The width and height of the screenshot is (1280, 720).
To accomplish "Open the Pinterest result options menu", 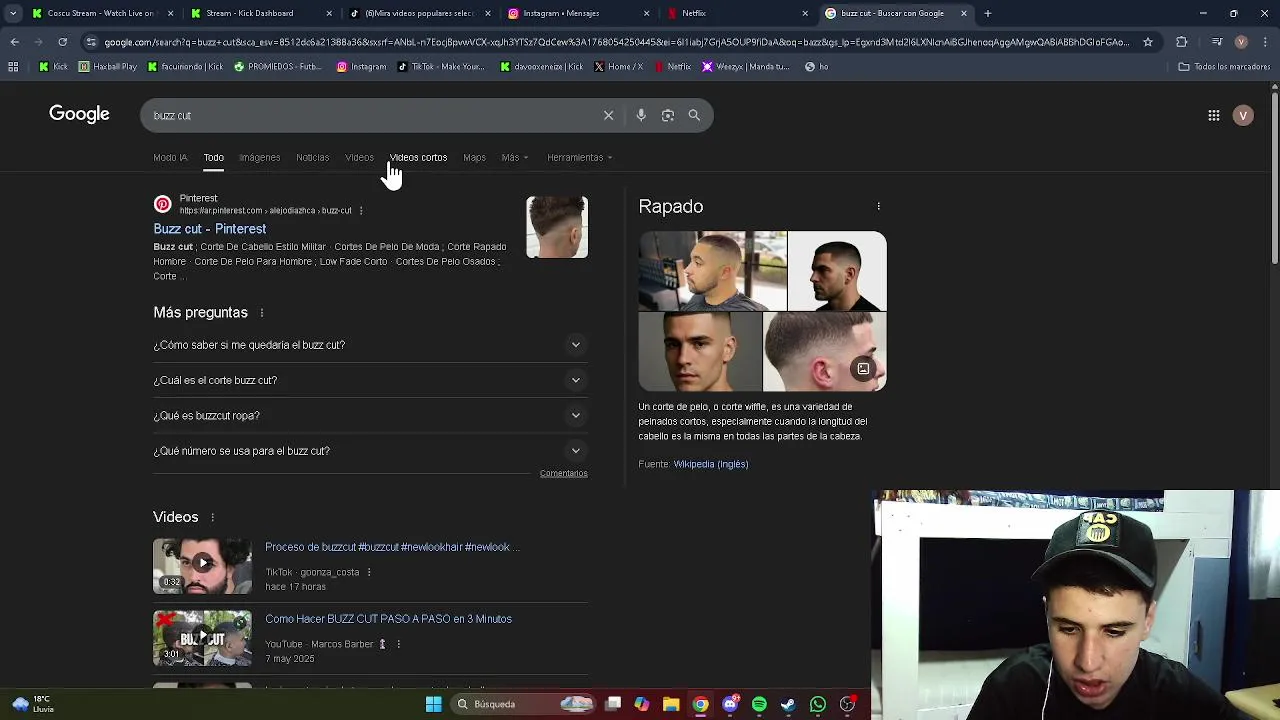I will click(x=361, y=211).
